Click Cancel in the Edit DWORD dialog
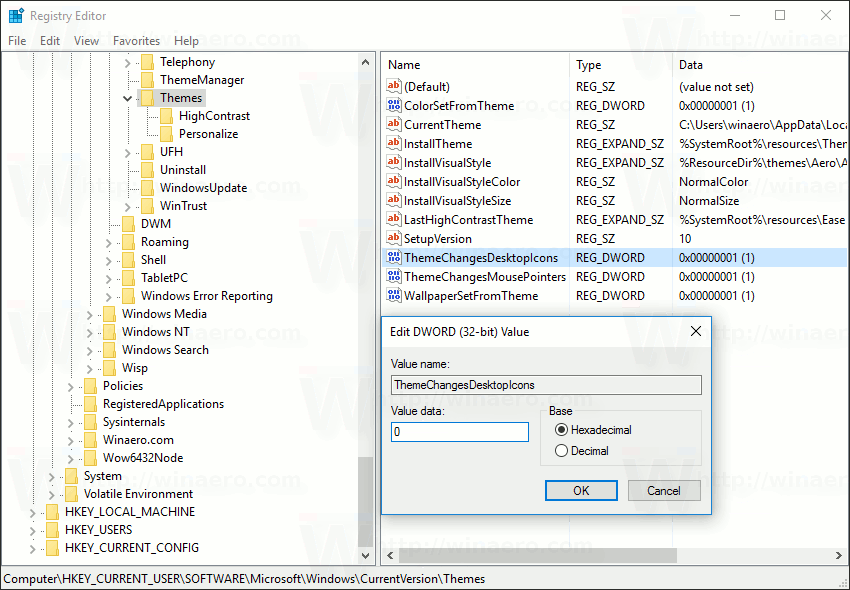The image size is (850, 590). [x=664, y=490]
